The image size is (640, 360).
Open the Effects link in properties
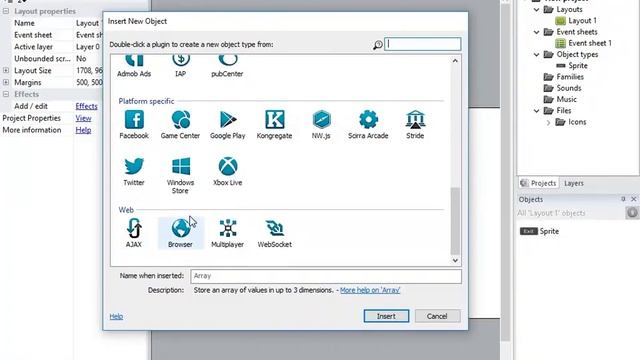[87, 106]
